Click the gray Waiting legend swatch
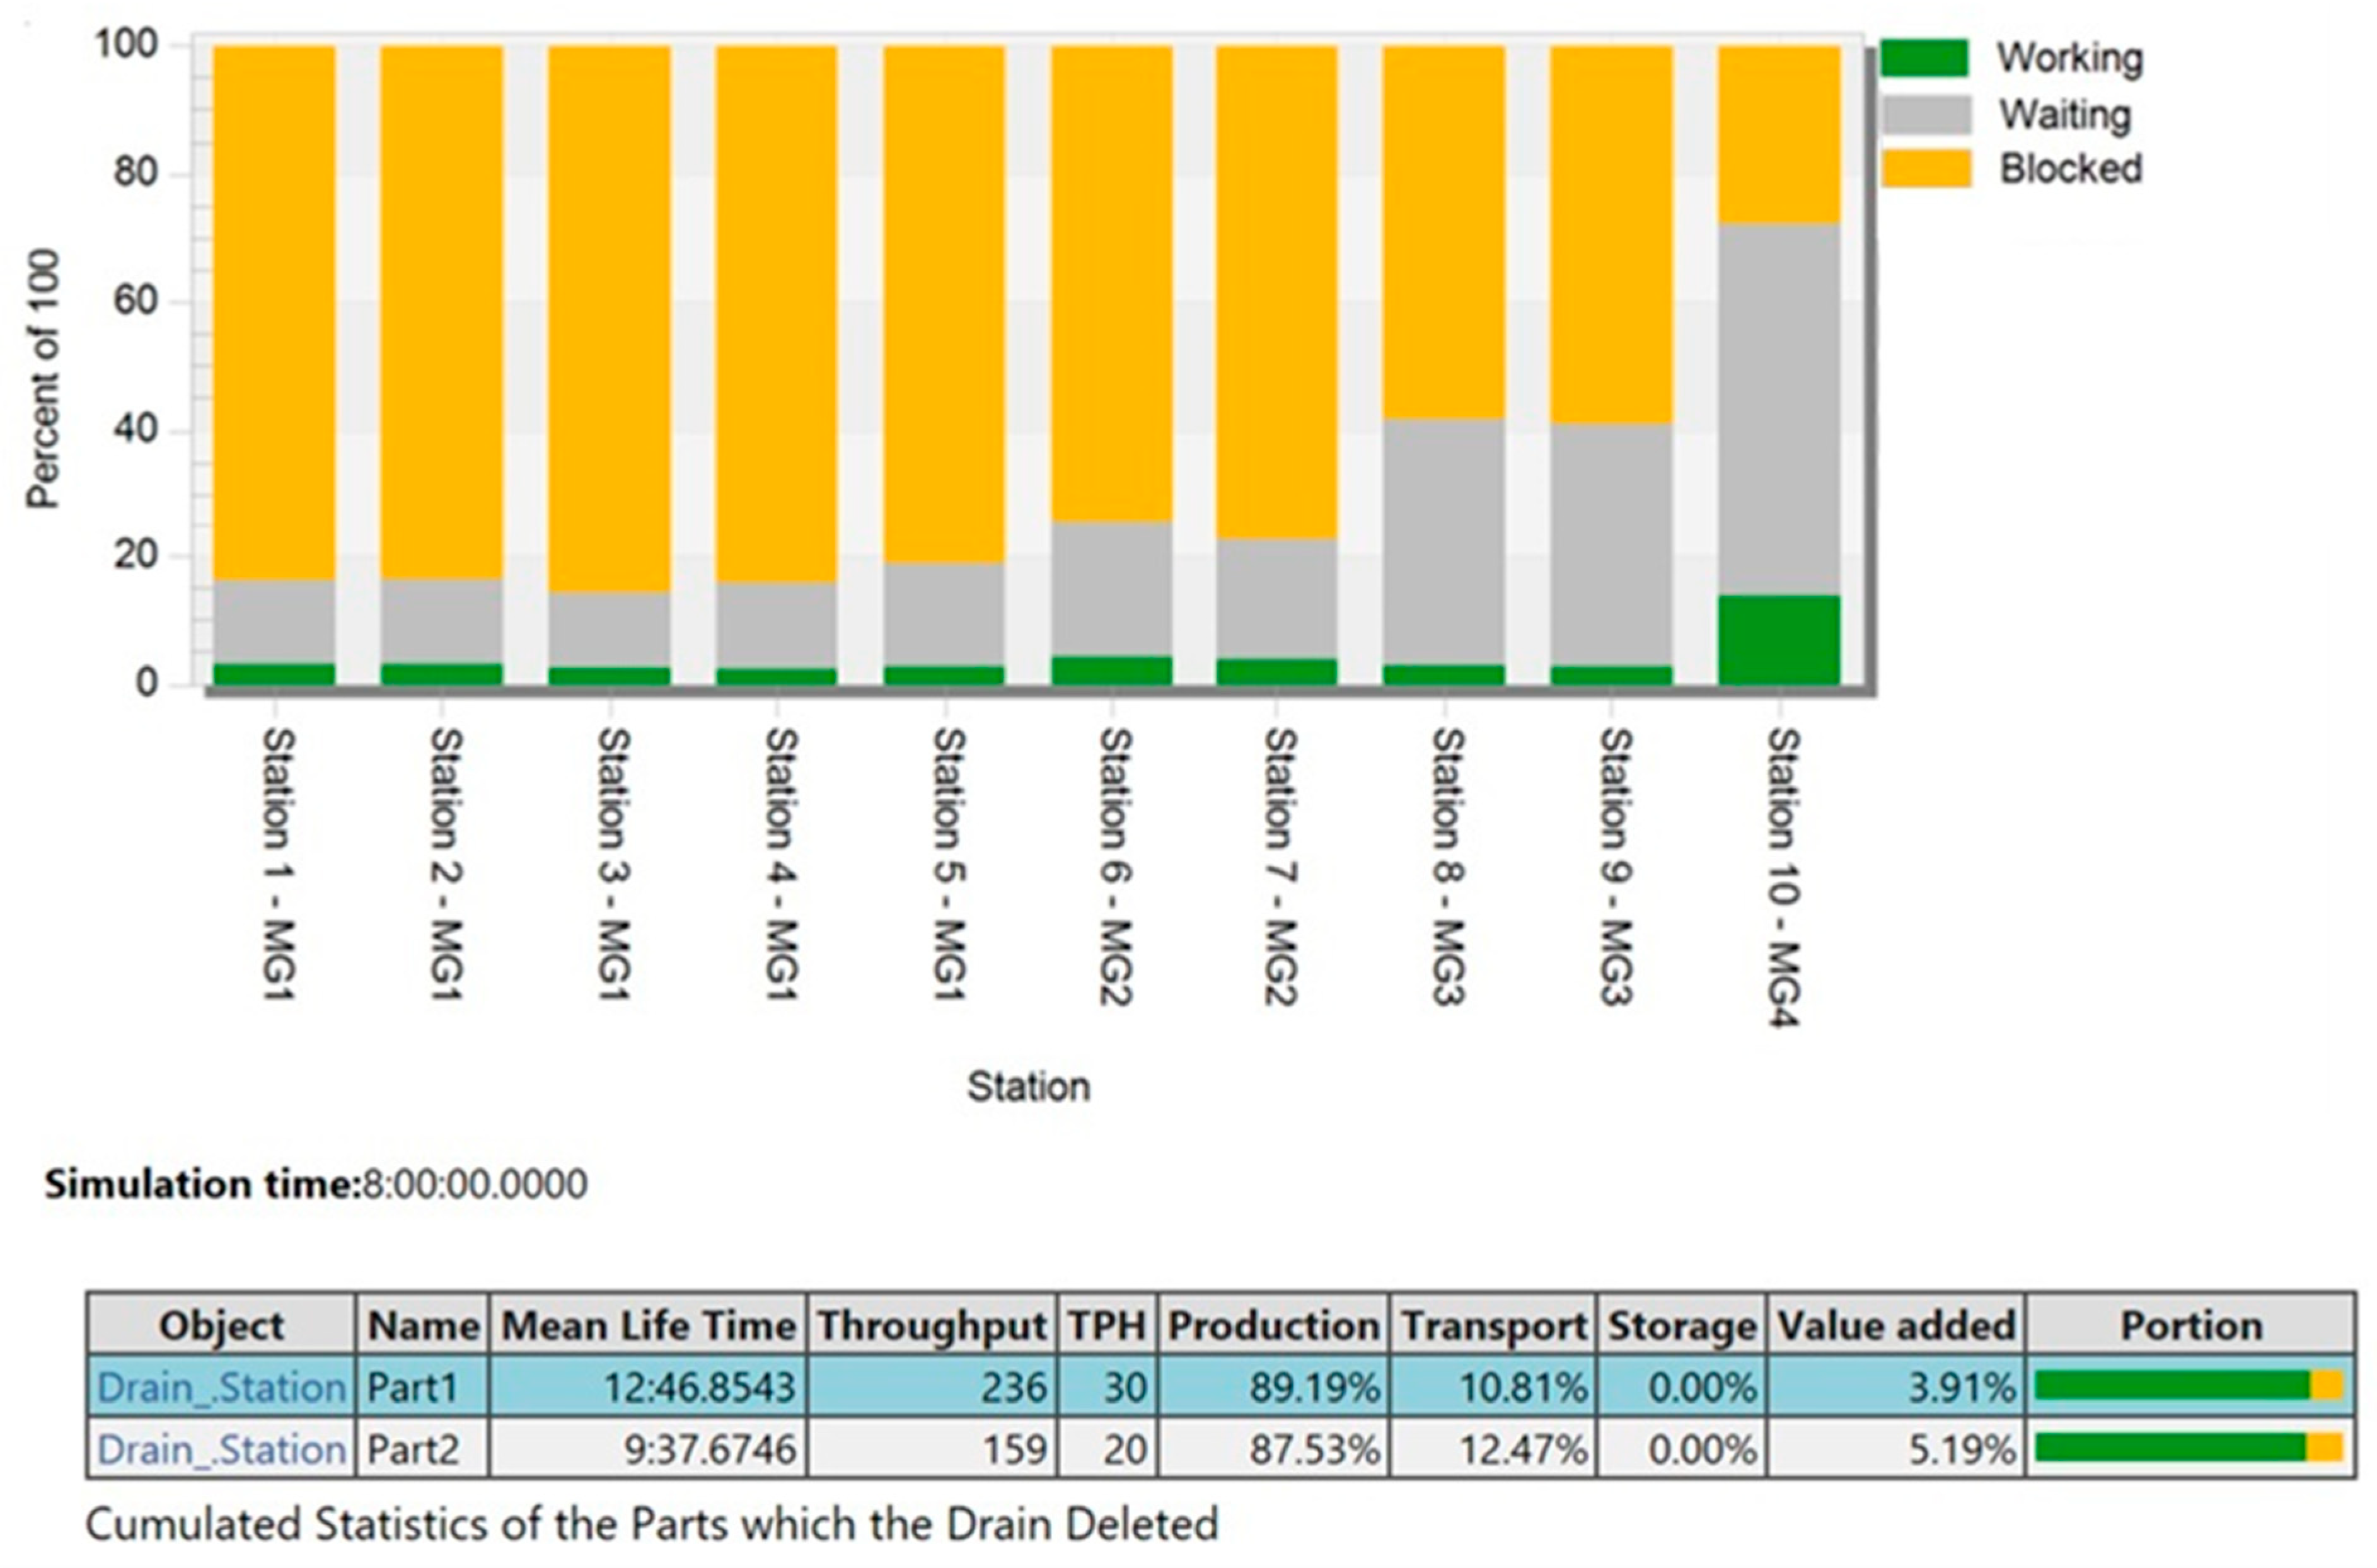This screenshot has height=1568, width=2377. (1926, 115)
